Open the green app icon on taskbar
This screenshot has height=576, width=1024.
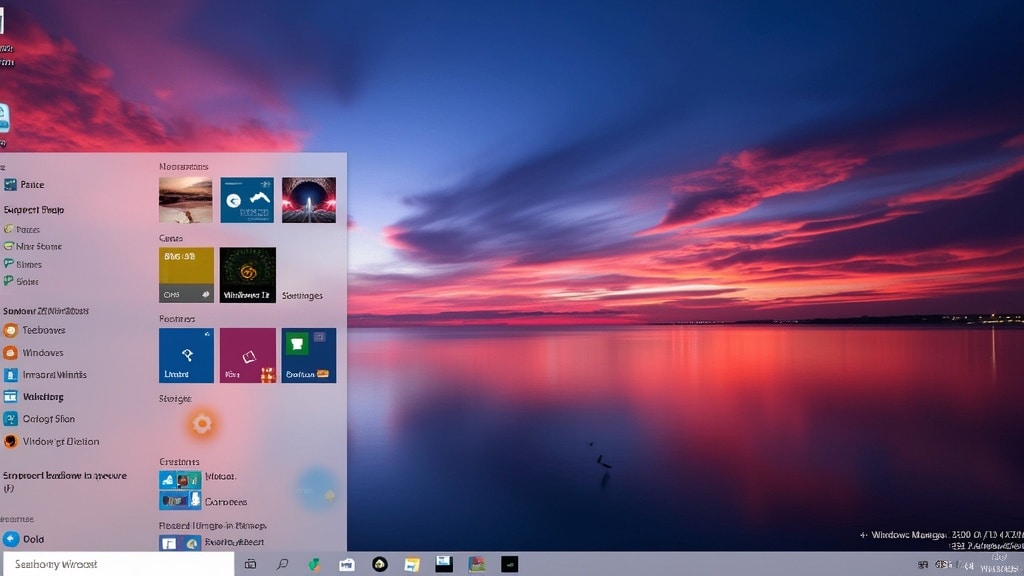point(315,564)
